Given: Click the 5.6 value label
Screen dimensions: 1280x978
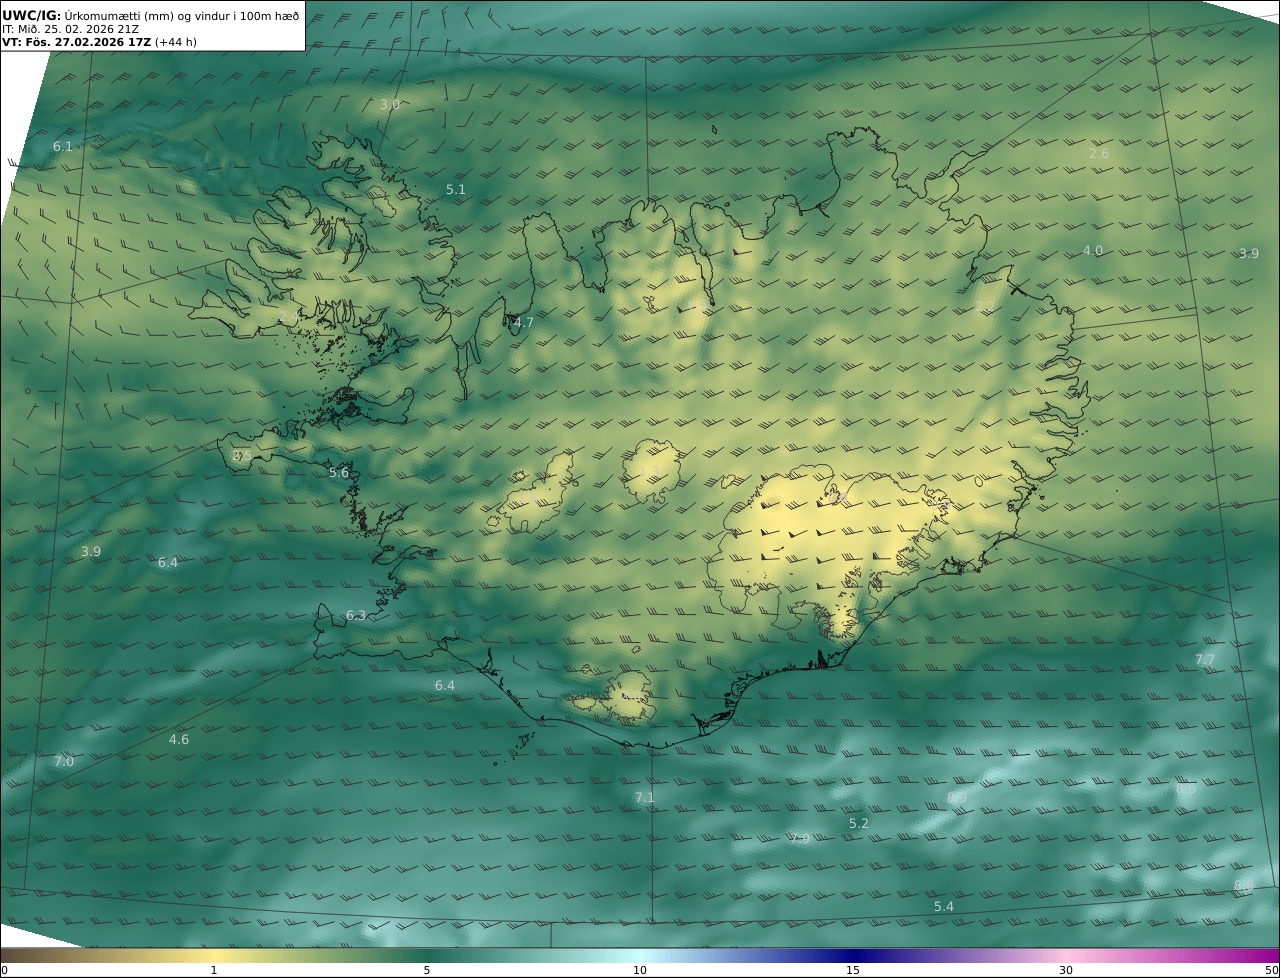Looking at the screenshot, I should (339, 472).
